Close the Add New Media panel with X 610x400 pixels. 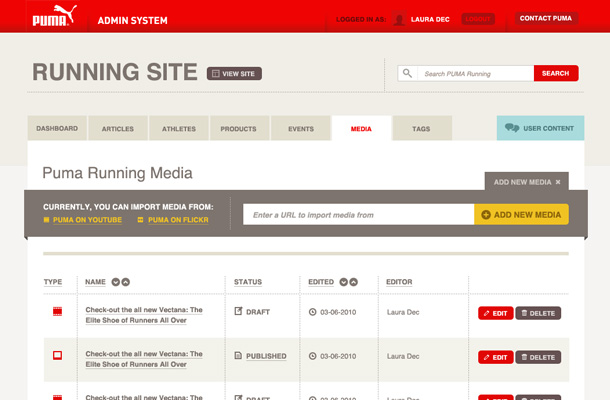(558, 182)
